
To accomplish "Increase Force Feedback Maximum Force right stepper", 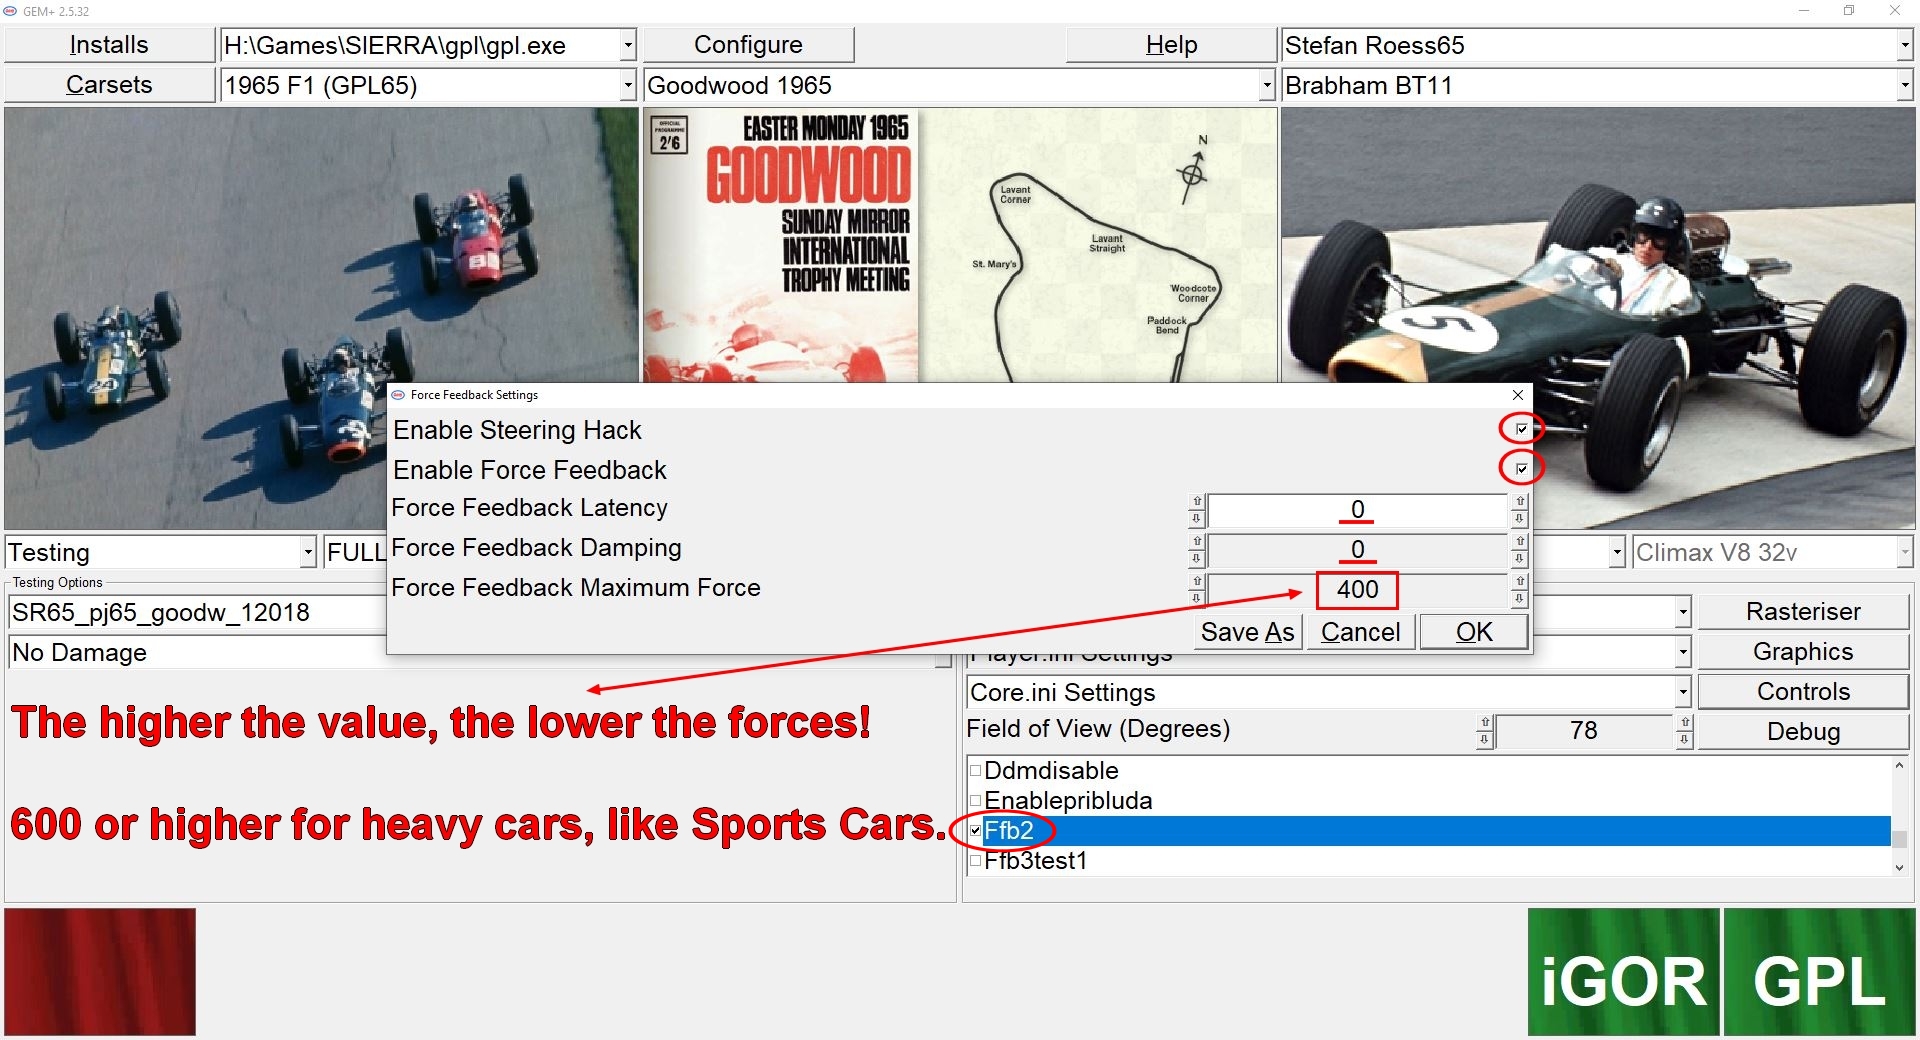I will pos(1519,581).
